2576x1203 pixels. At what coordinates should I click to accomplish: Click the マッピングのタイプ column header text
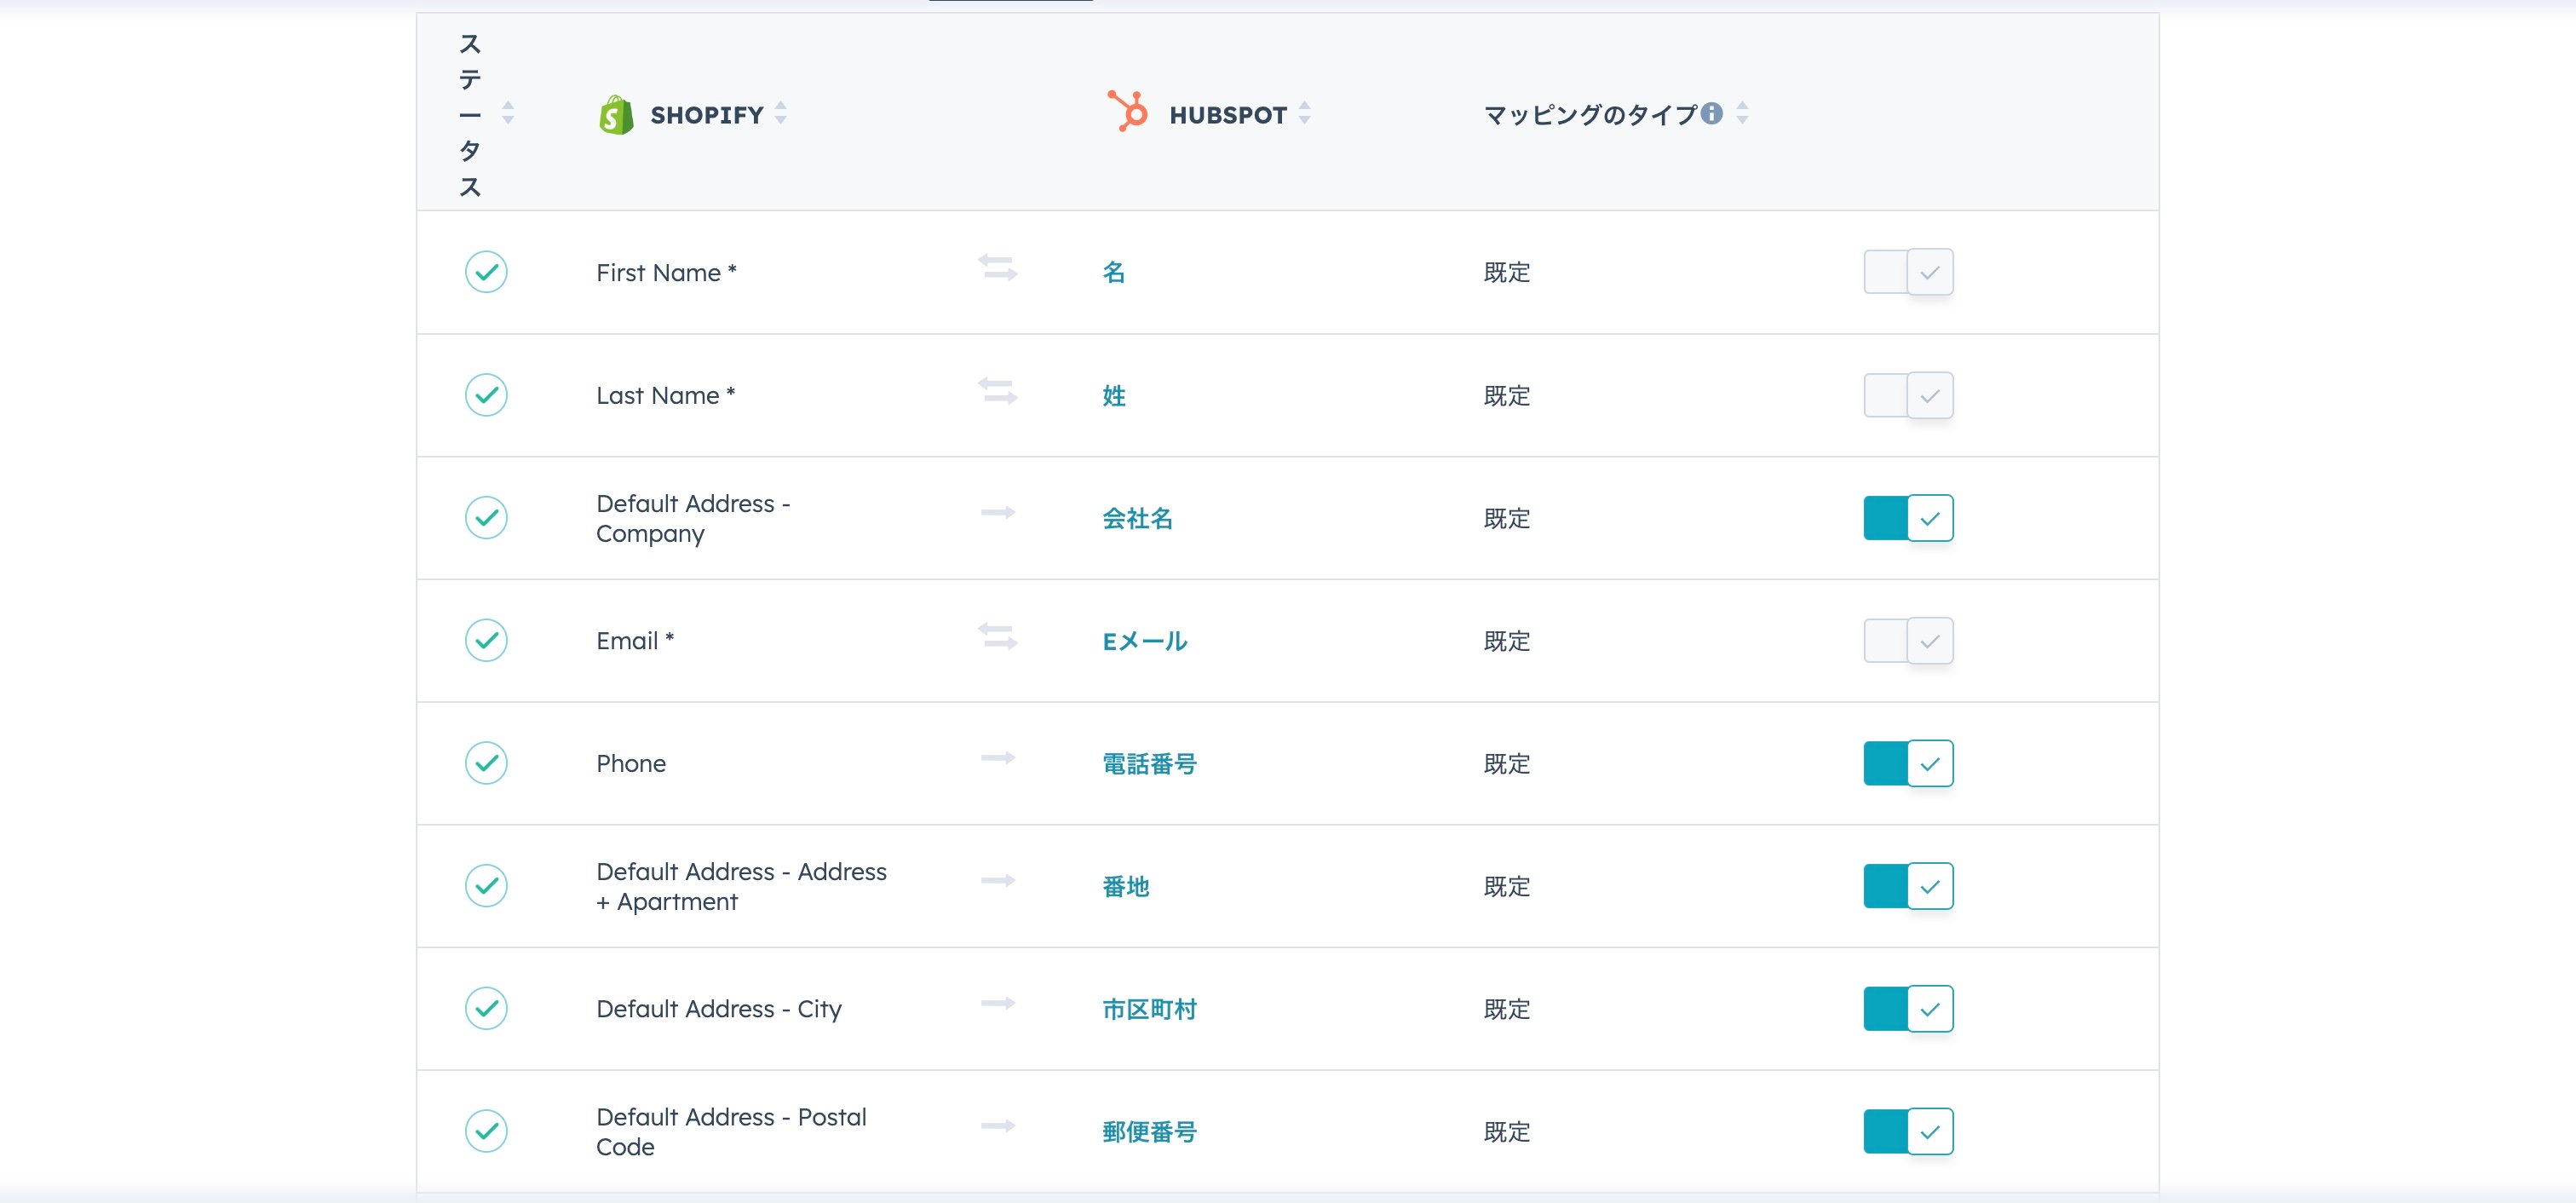point(1590,114)
